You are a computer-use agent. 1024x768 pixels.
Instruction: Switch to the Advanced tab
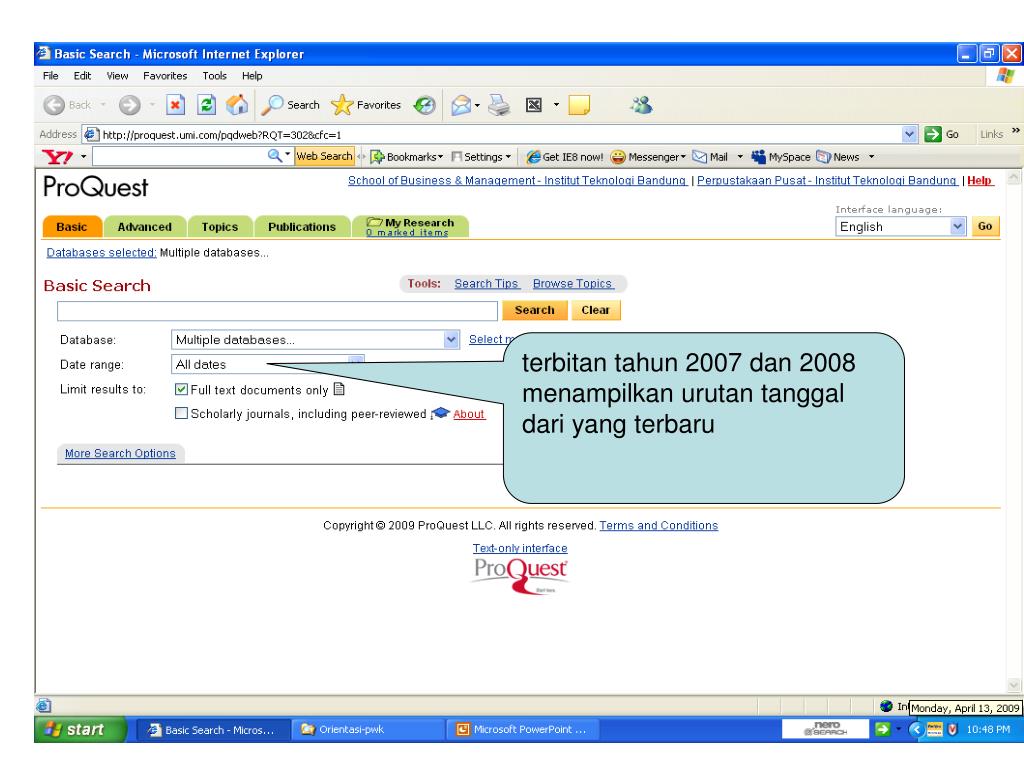145,227
